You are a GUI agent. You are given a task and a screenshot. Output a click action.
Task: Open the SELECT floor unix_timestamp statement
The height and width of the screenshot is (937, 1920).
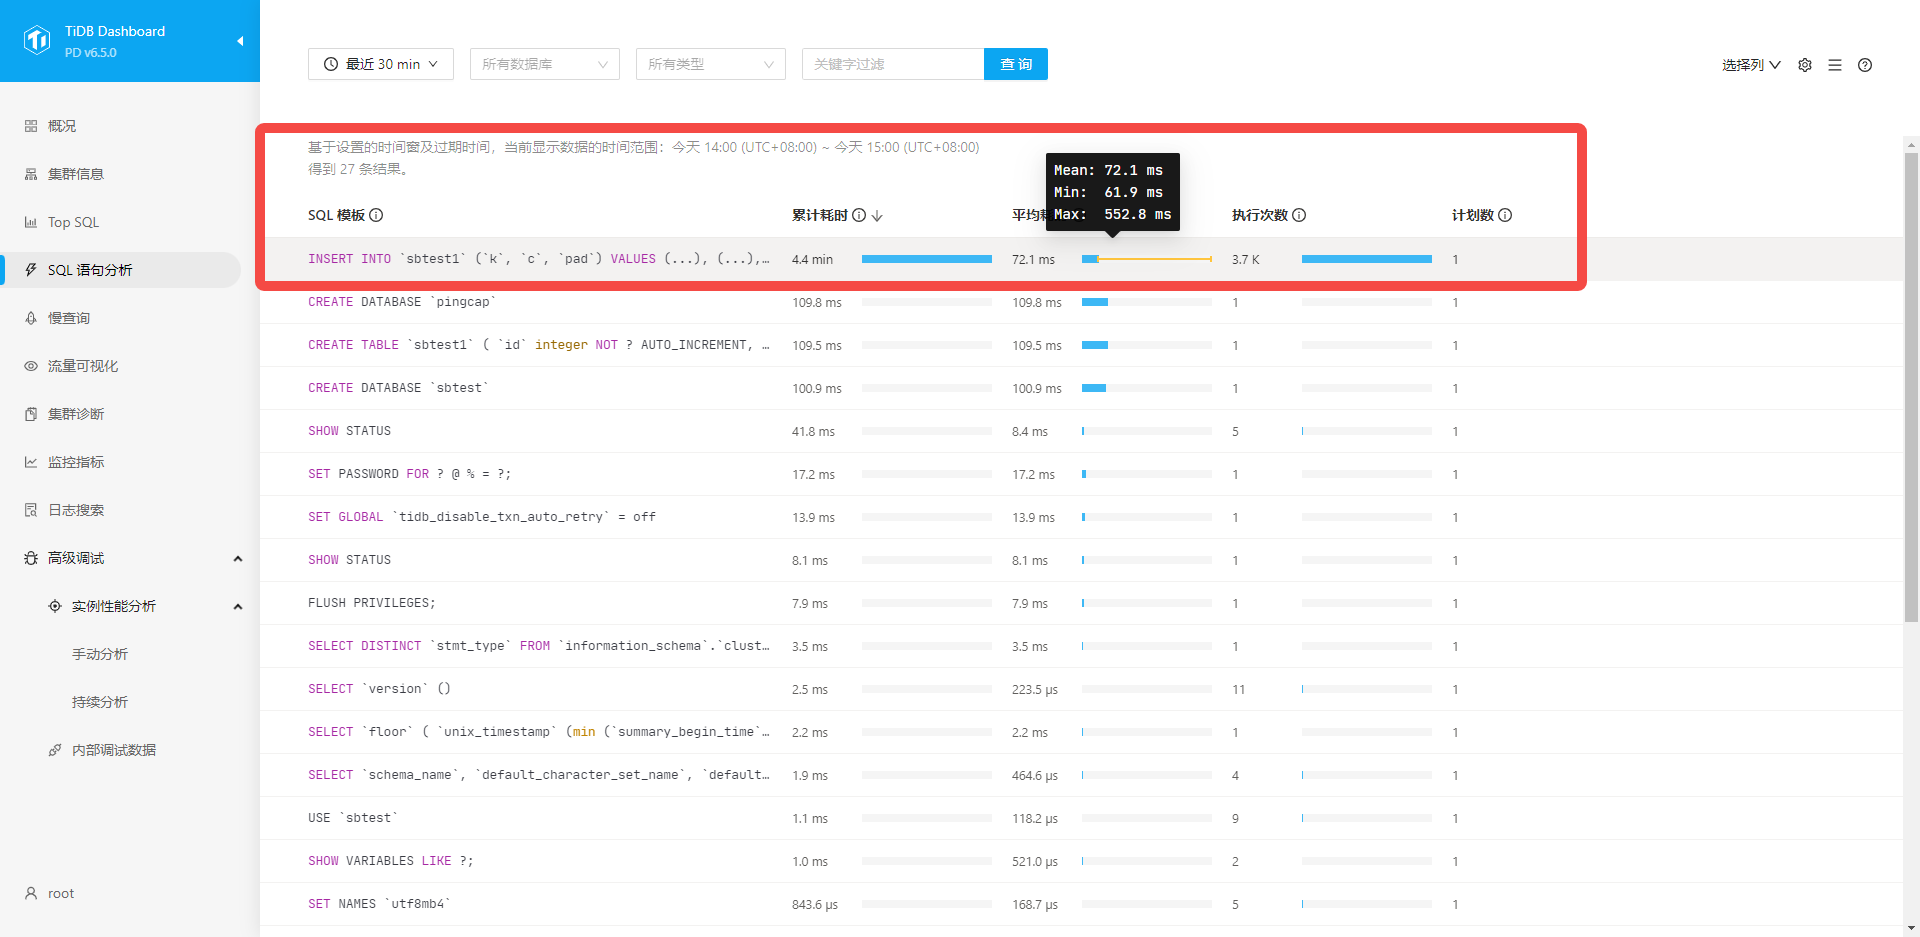(1082, 732)
